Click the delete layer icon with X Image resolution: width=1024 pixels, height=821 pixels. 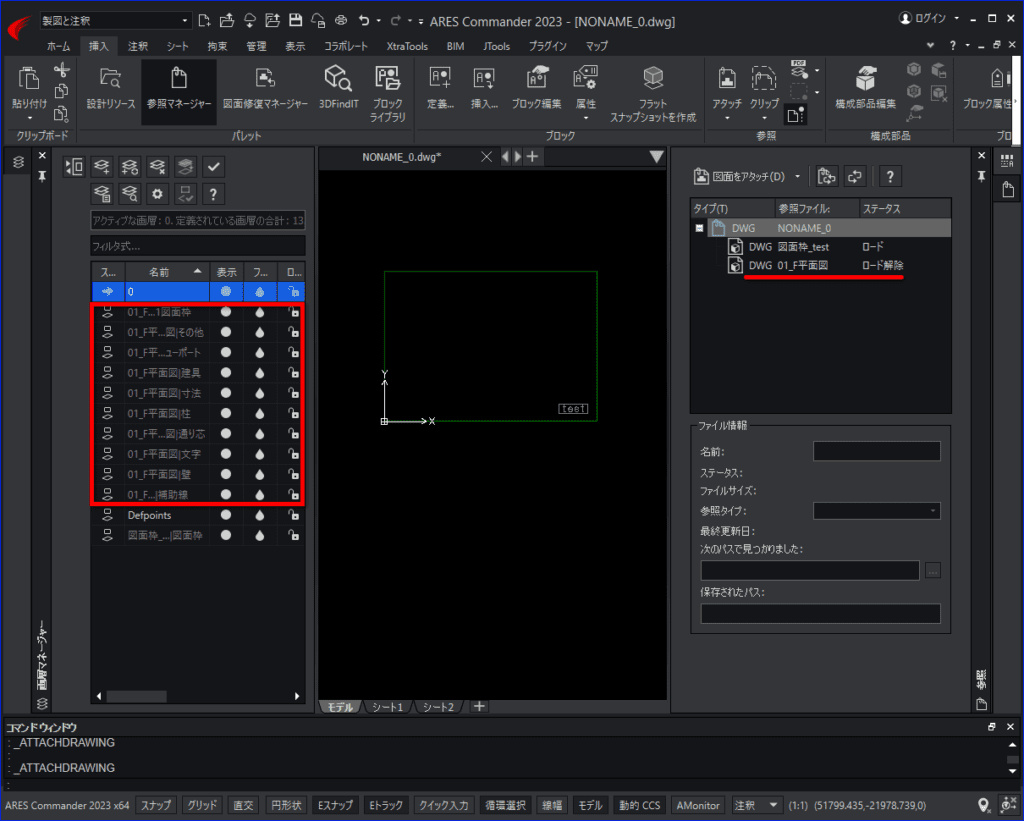pyautogui.click(x=157, y=167)
